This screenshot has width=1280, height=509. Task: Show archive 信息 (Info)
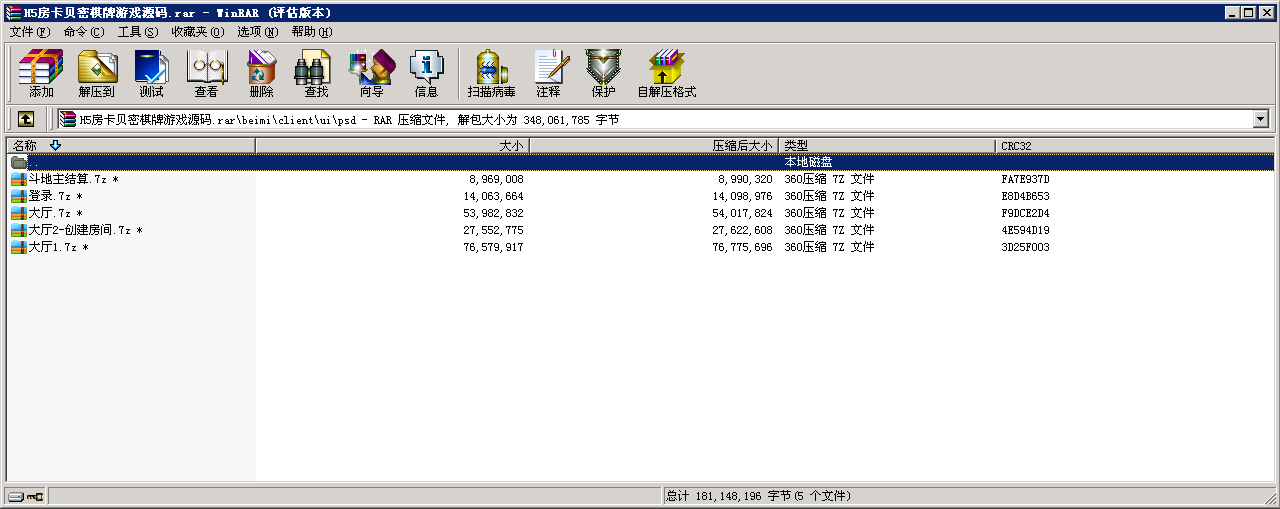tap(426, 74)
